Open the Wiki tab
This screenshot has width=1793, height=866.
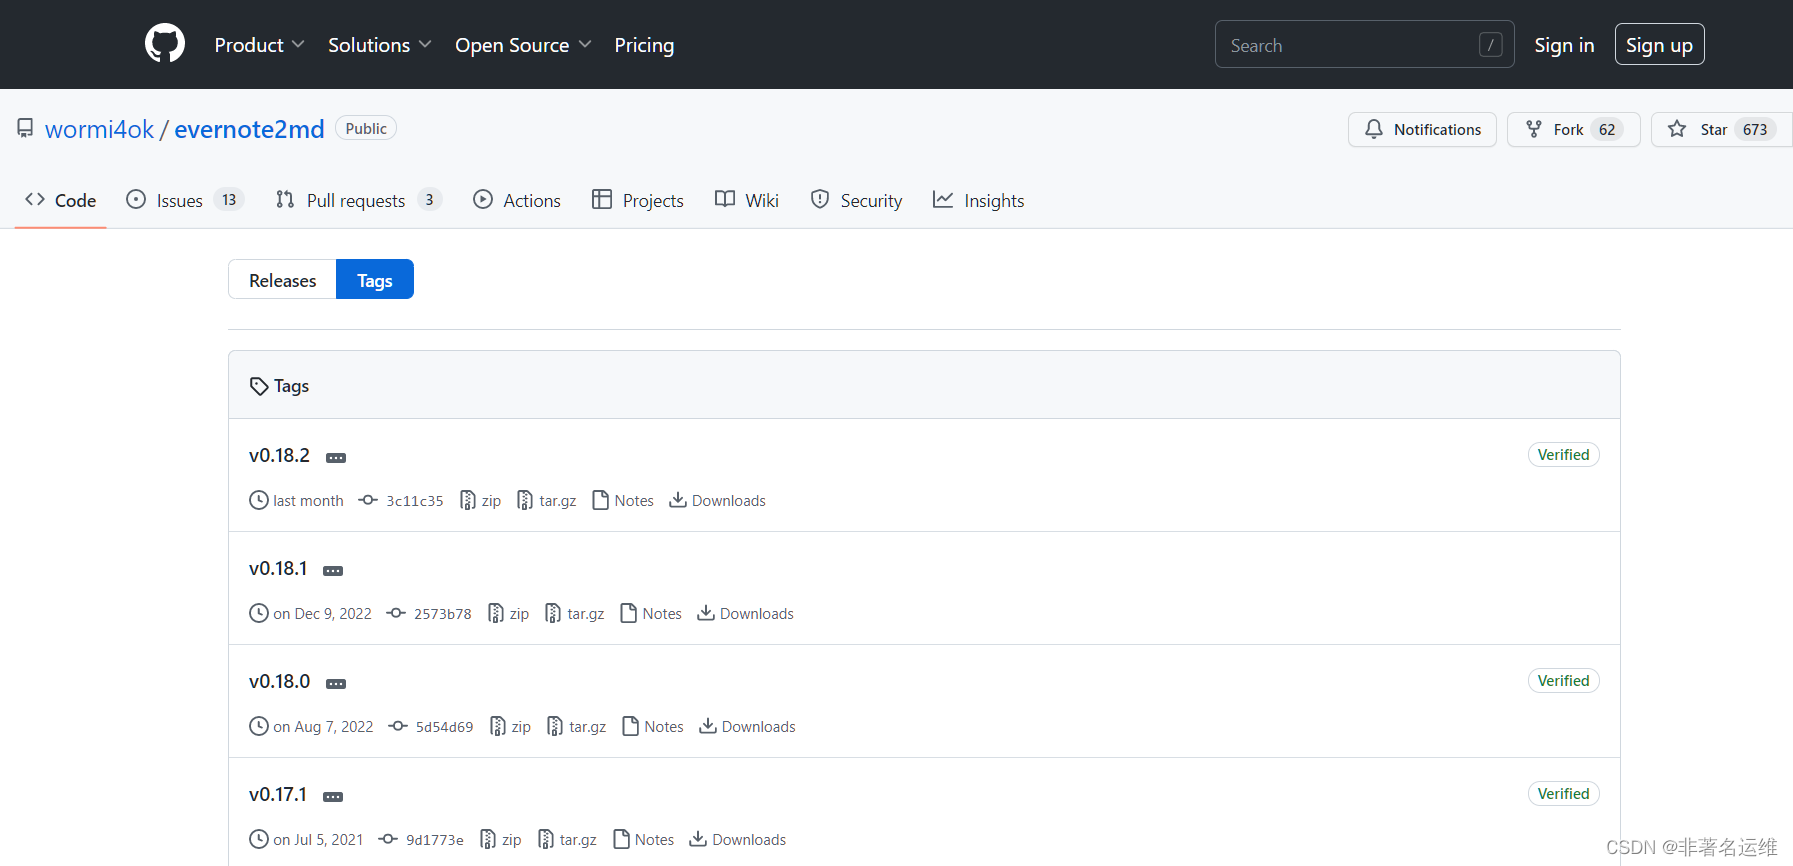click(747, 200)
